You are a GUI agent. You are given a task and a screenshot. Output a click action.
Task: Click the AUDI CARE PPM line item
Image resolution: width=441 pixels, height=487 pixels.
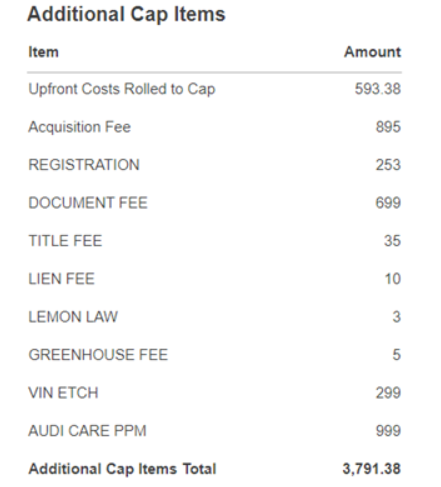tap(87, 431)
